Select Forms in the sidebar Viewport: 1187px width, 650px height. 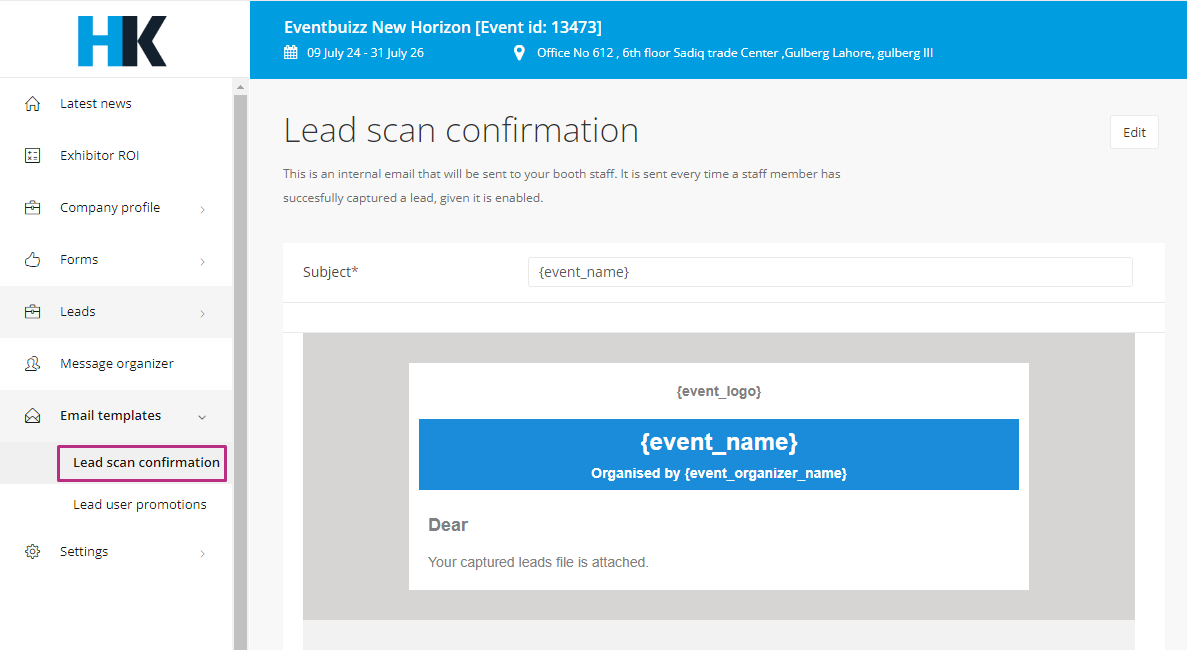coord(79,260)
